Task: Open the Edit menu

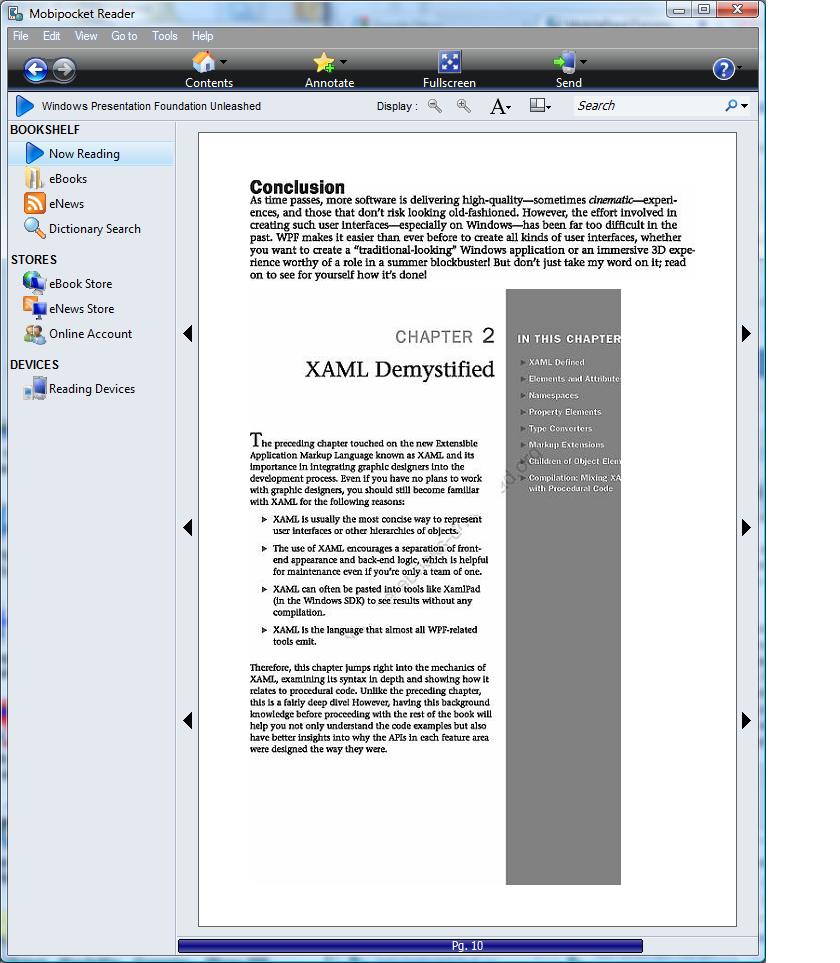Action: pyautogui.click(x=52, y=36)
